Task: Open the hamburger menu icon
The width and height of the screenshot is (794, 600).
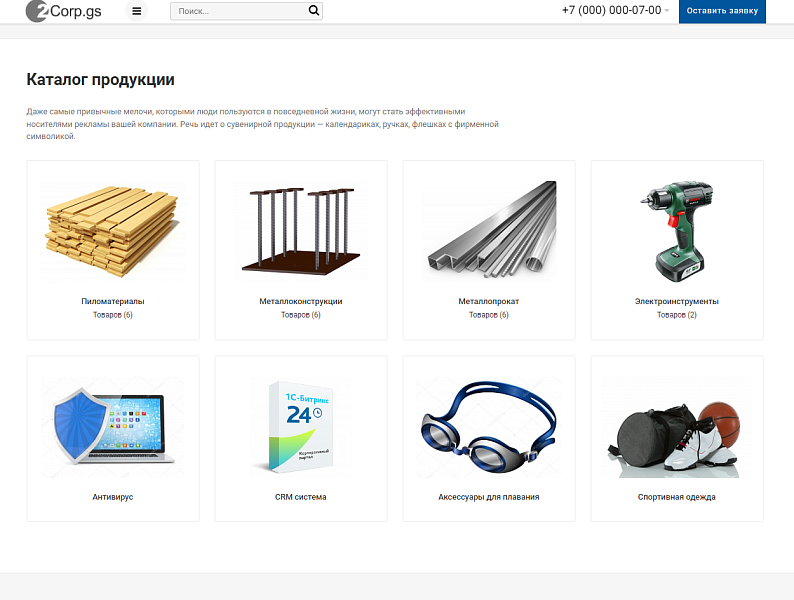Action: coord(137,11)
